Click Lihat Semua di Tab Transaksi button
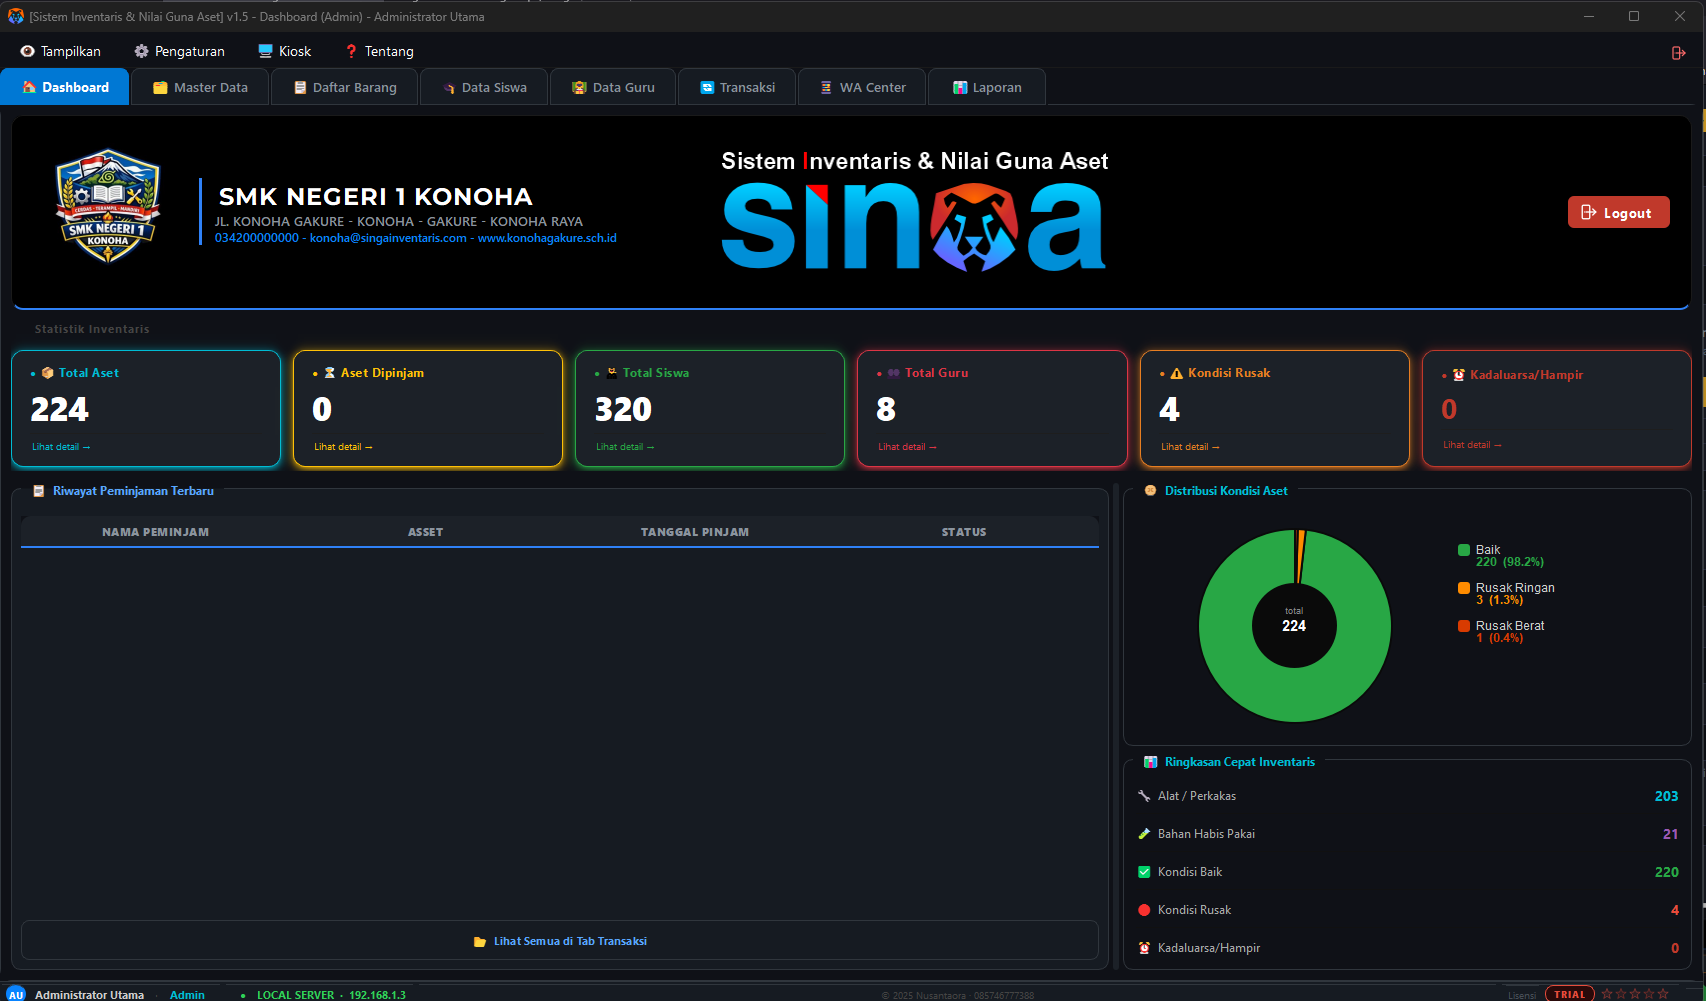This screenshot has height=1001, width=1706. coord(560,941)
